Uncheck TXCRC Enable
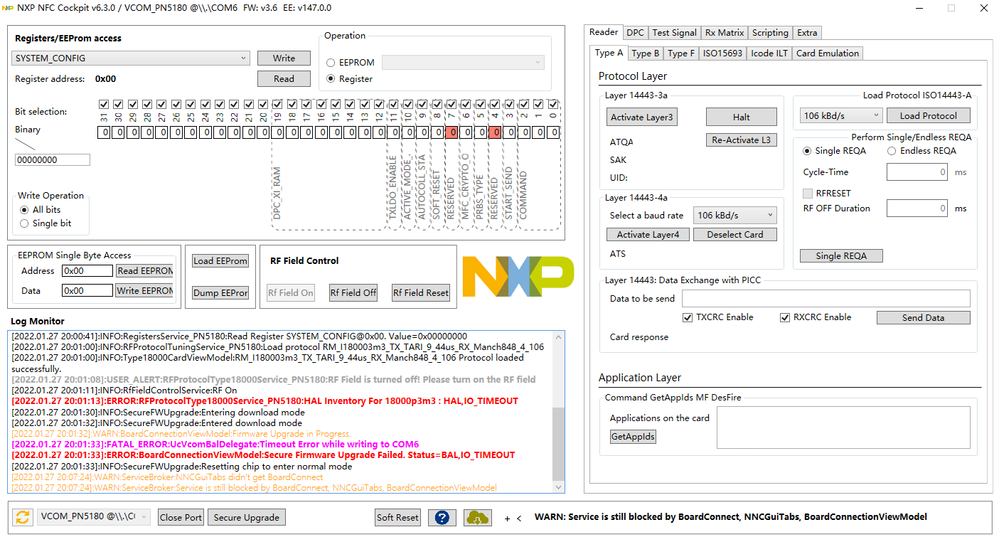Screen dimensions: 999x540 coord(687,317)
